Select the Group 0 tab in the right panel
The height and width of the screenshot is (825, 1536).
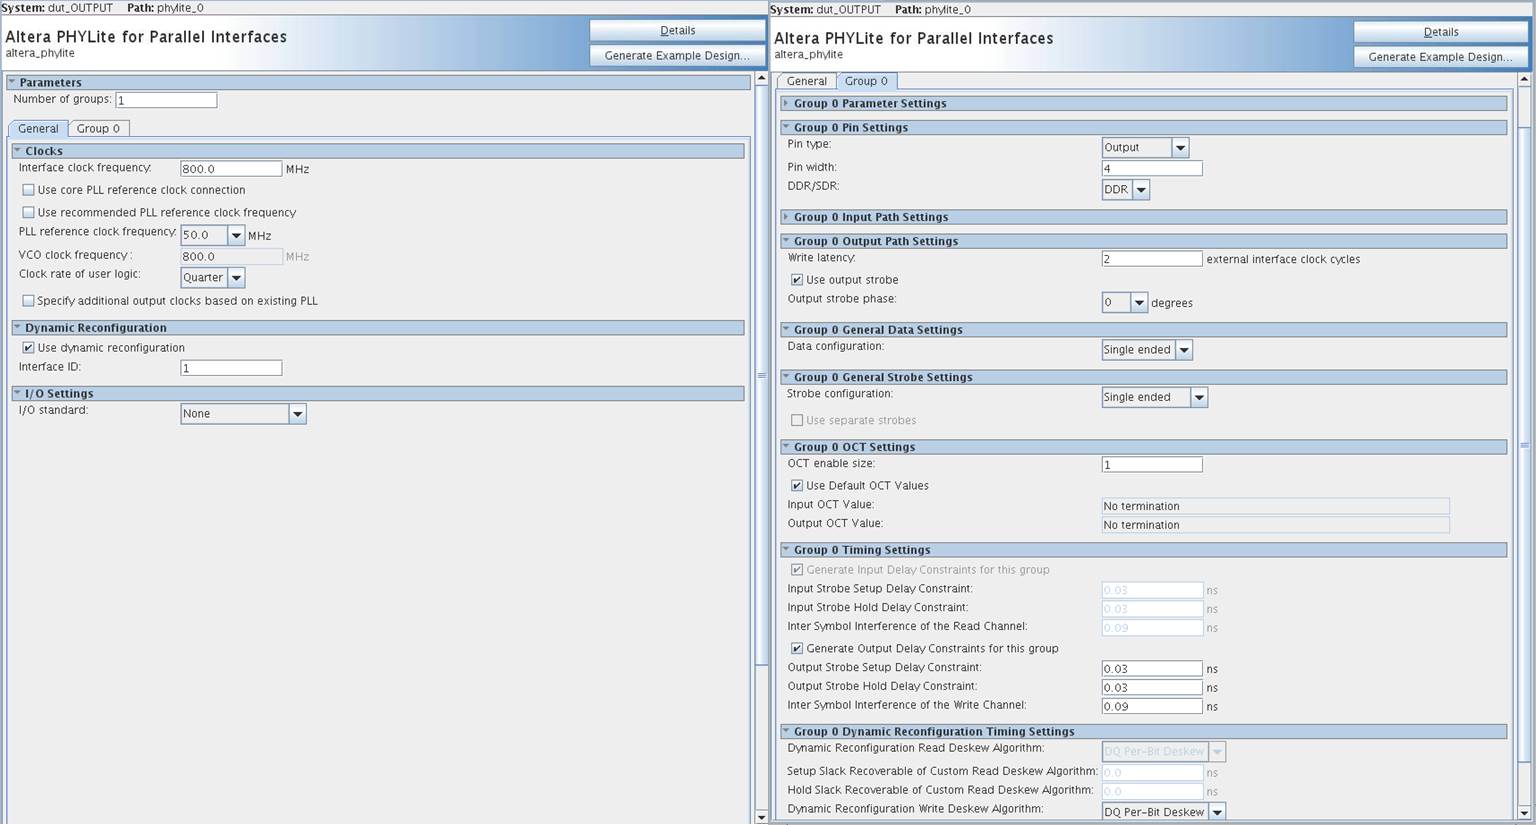pos(866,81)
